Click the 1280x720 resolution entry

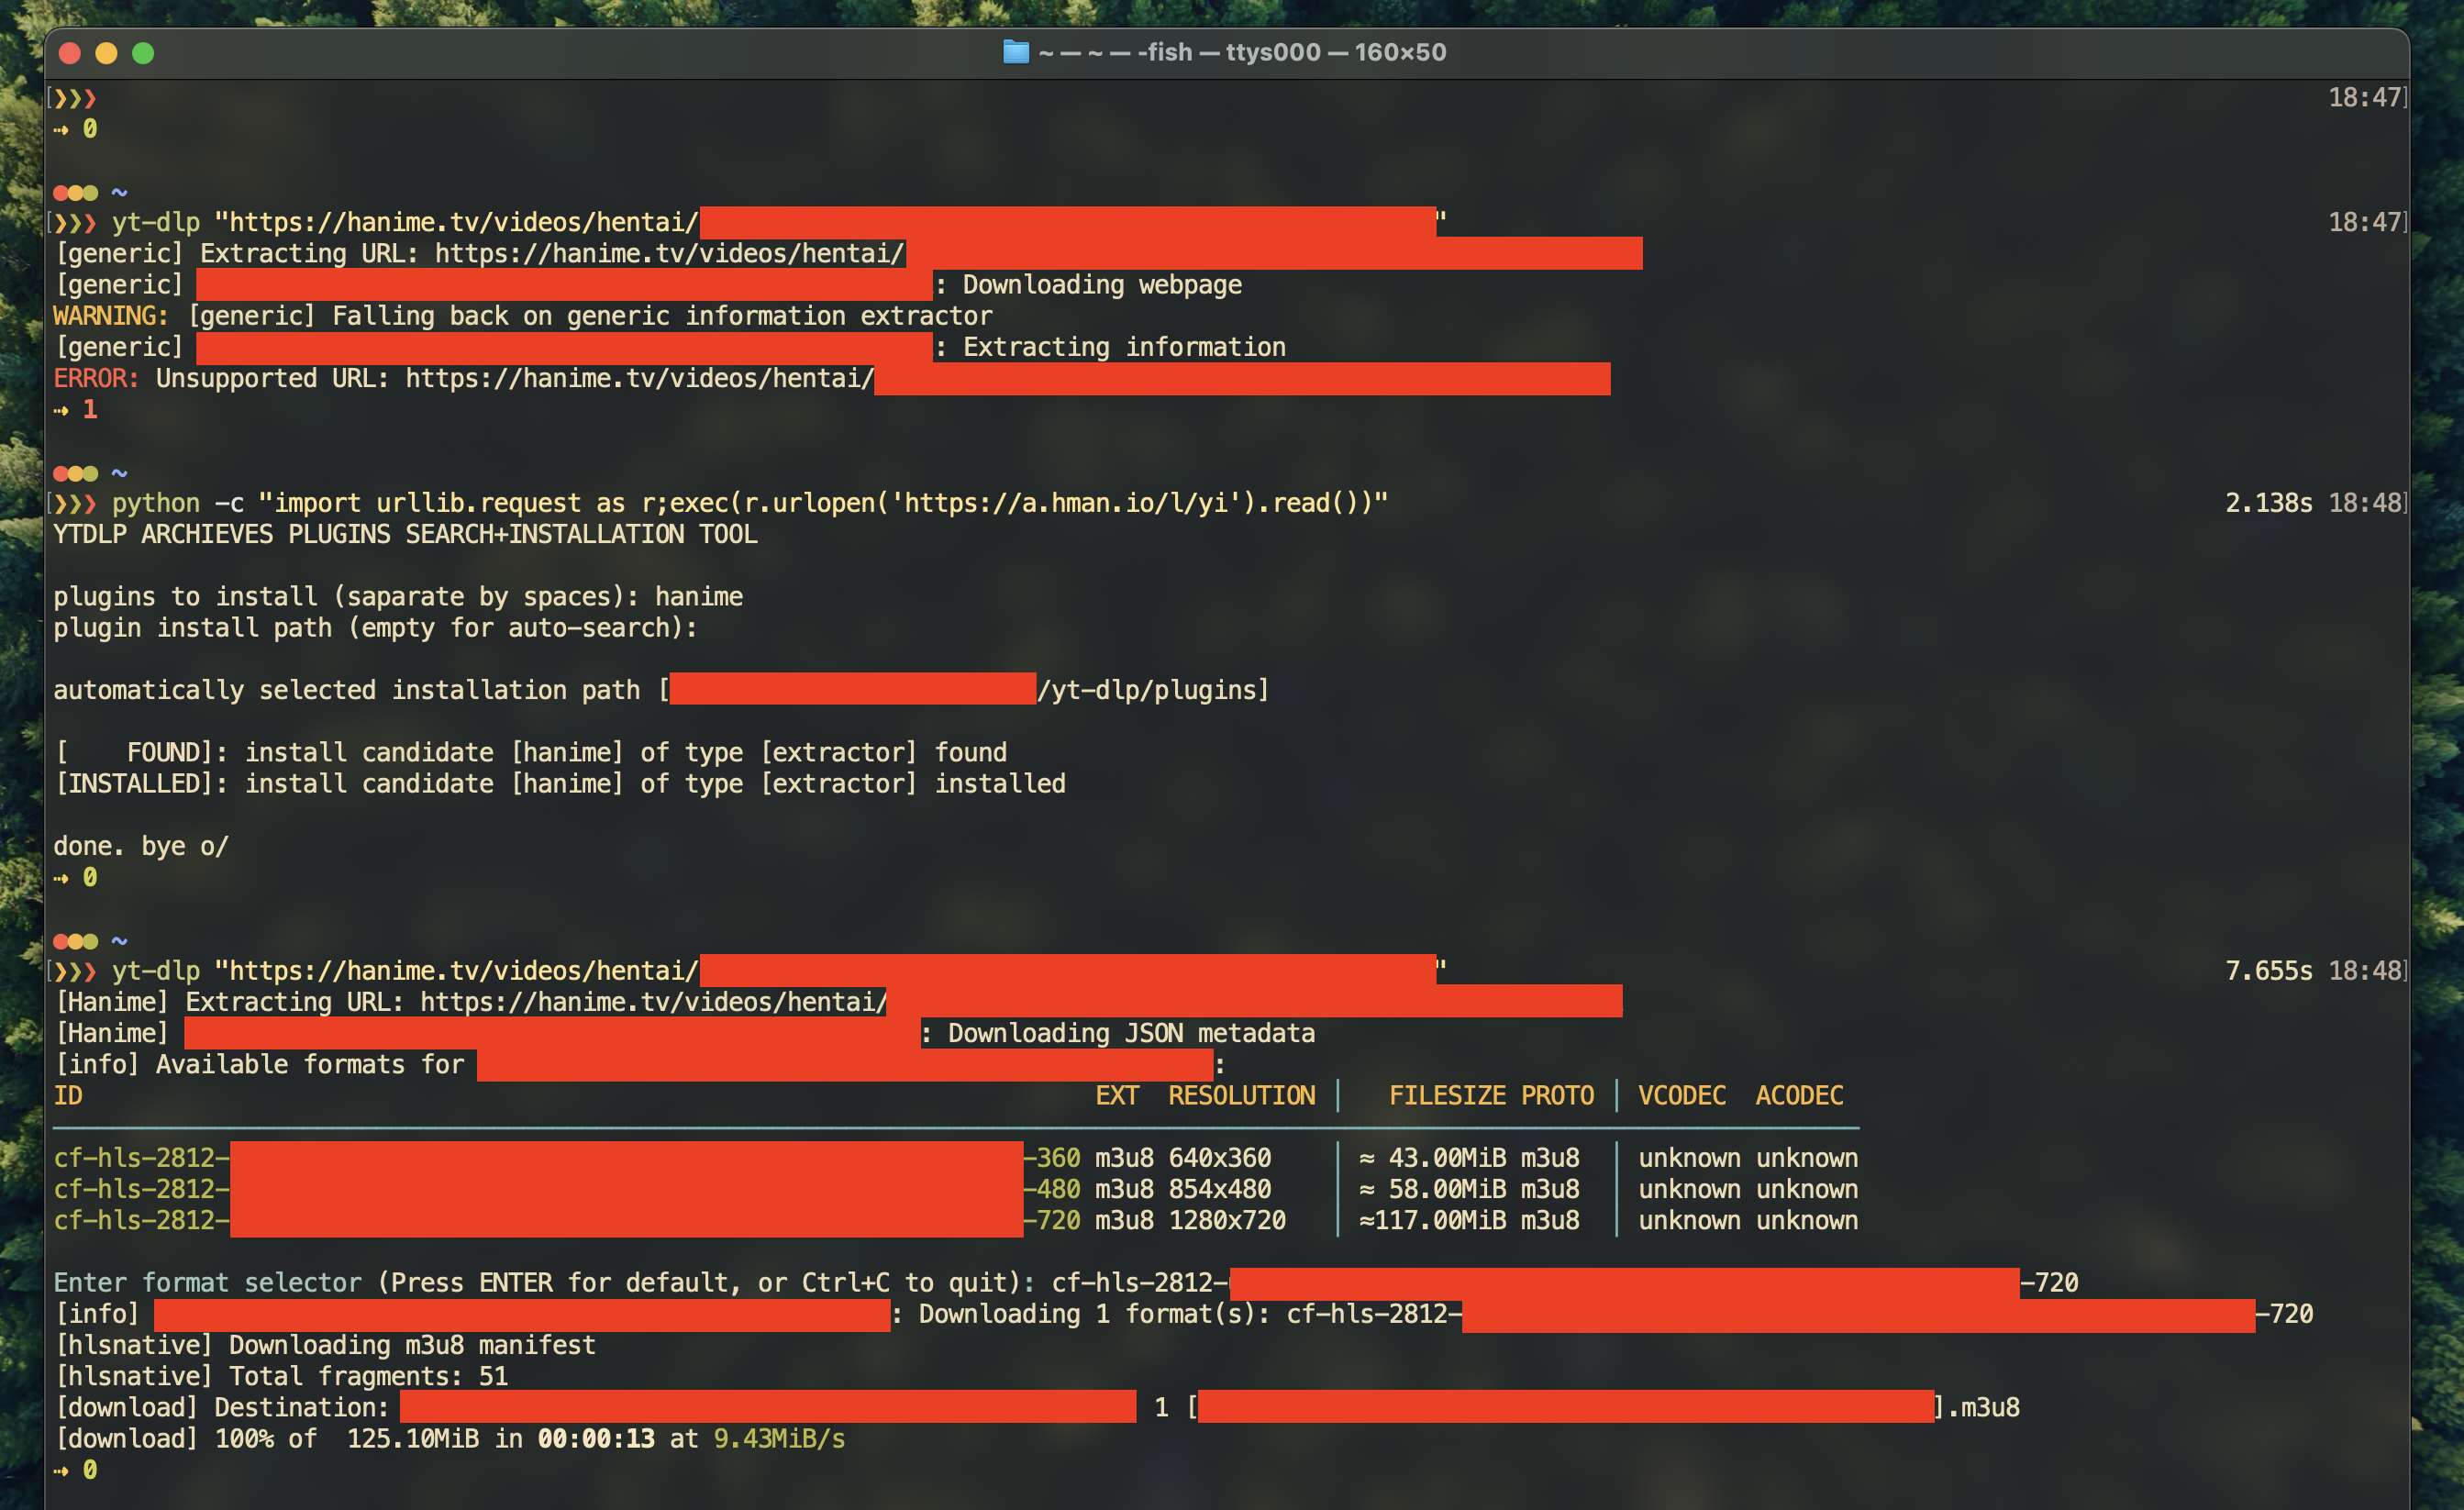pyautogui.click(x=1226, y=1220)
